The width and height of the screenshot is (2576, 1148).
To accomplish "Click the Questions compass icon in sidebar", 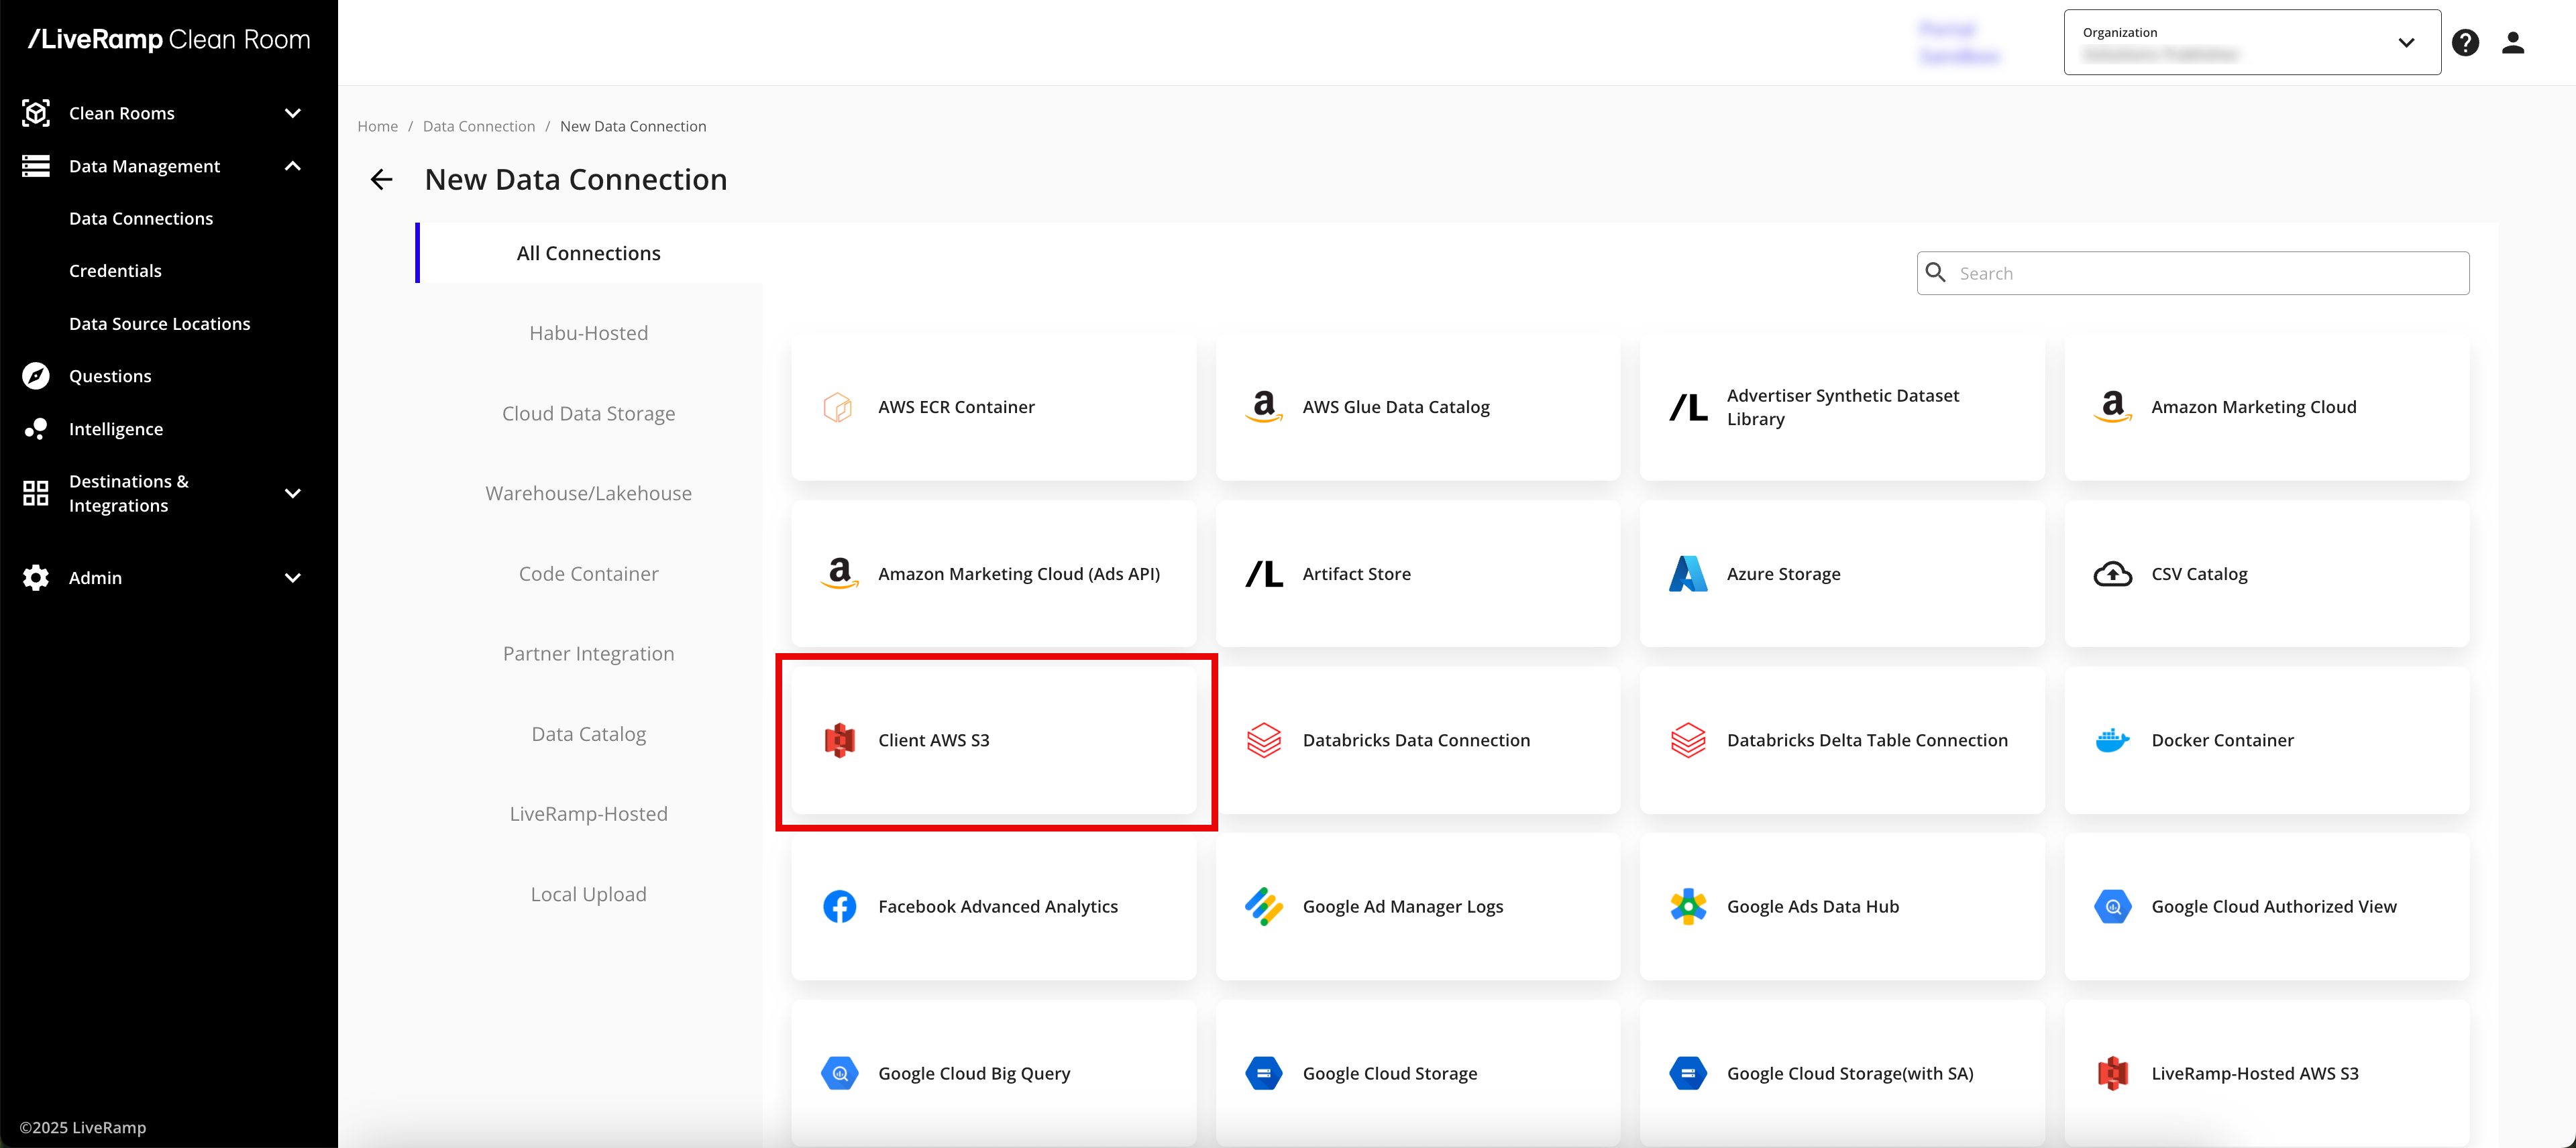I will (36, 376).
